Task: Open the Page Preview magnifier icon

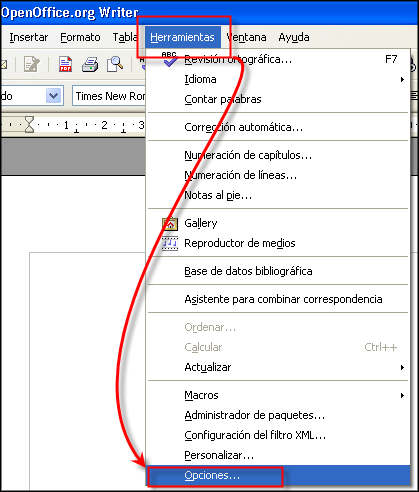Action: click(115, 64)
